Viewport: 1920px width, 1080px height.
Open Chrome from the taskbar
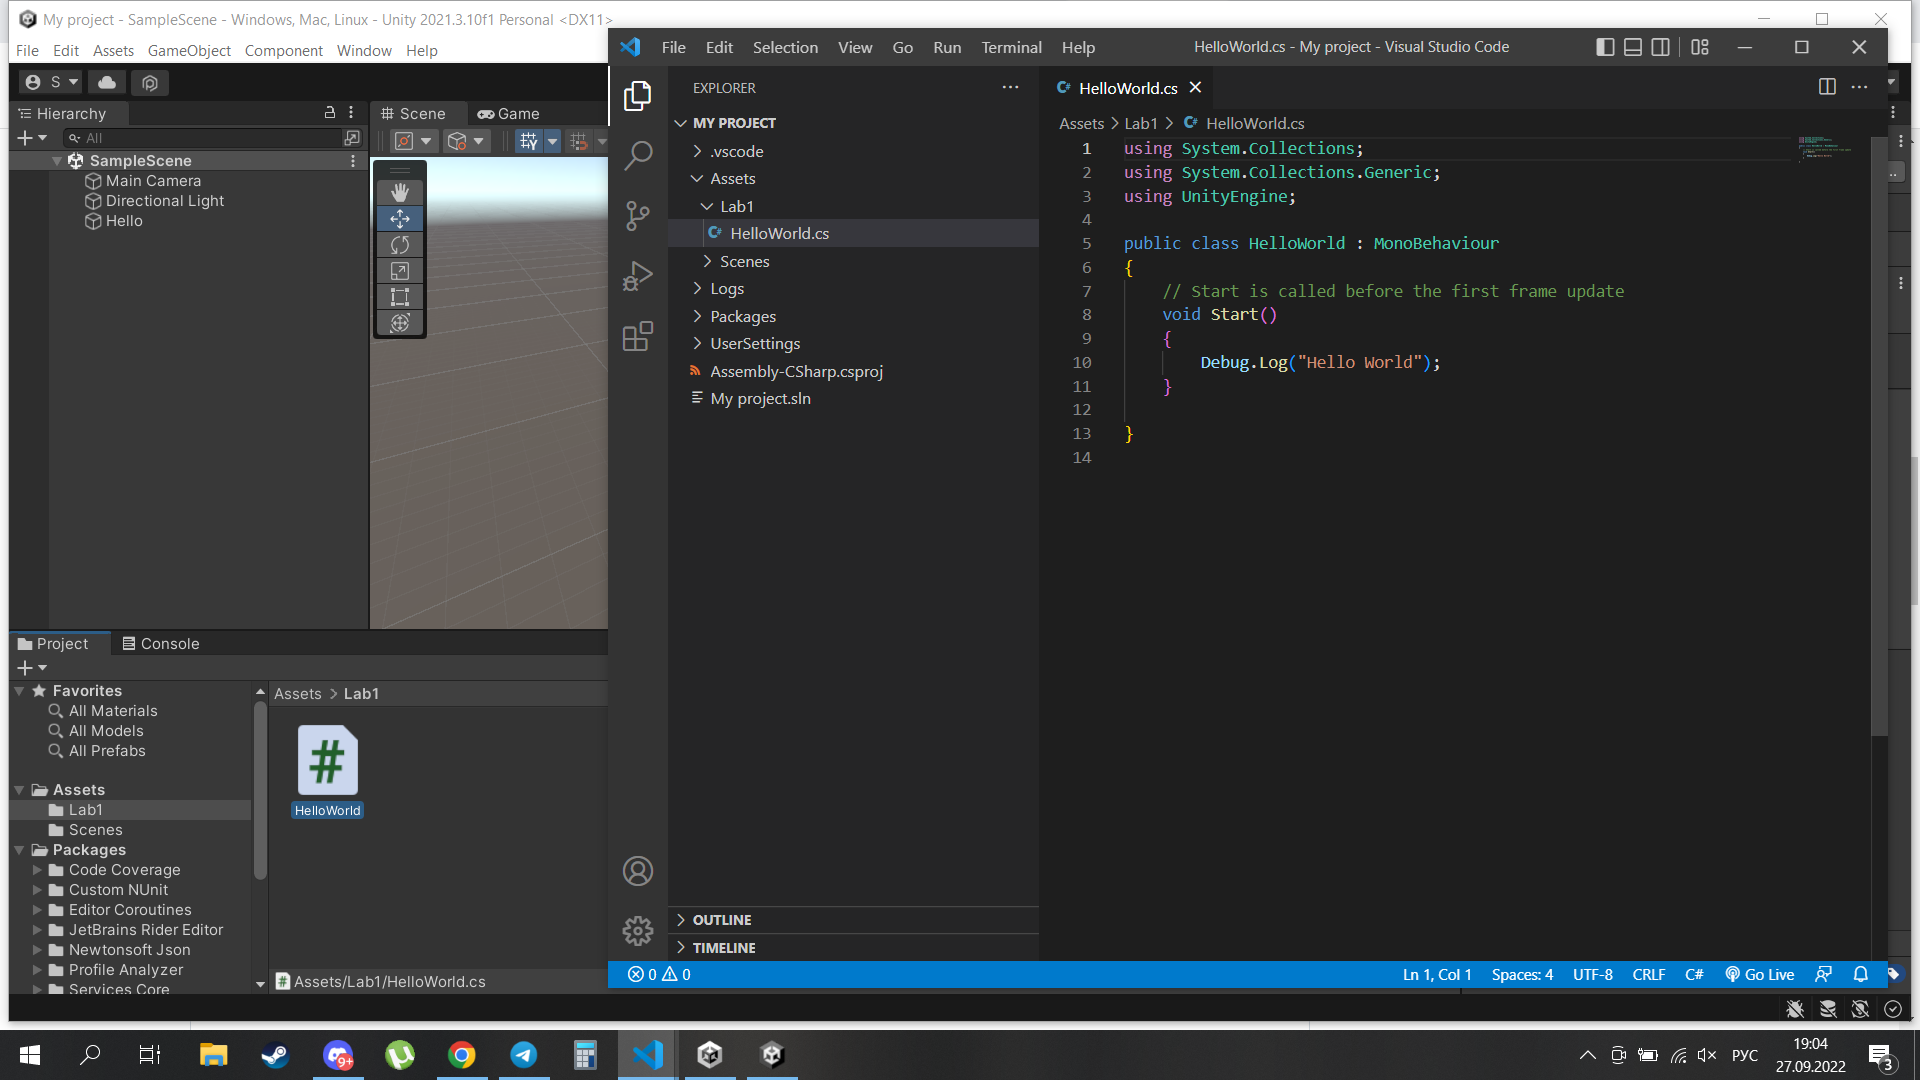(x=462, y=1055)
